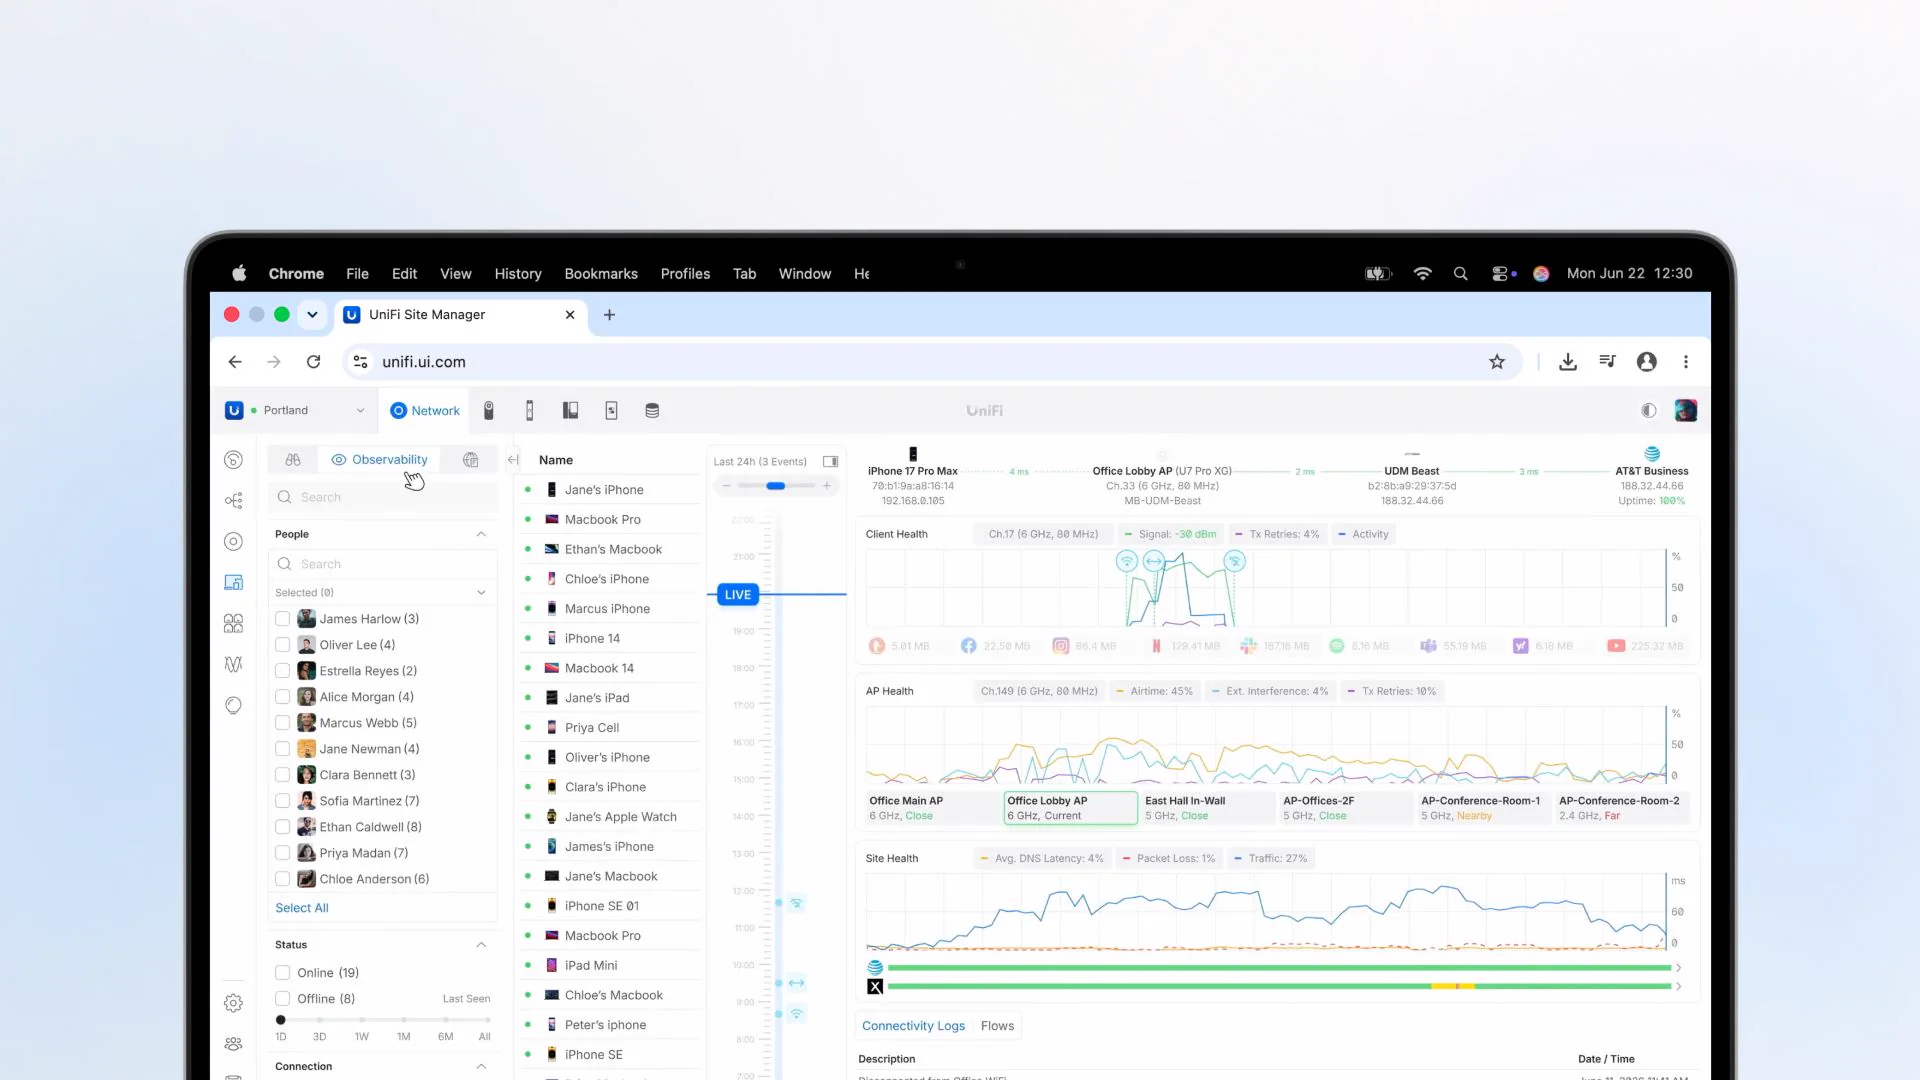Toggle the dark mode theme icon

1649,411
